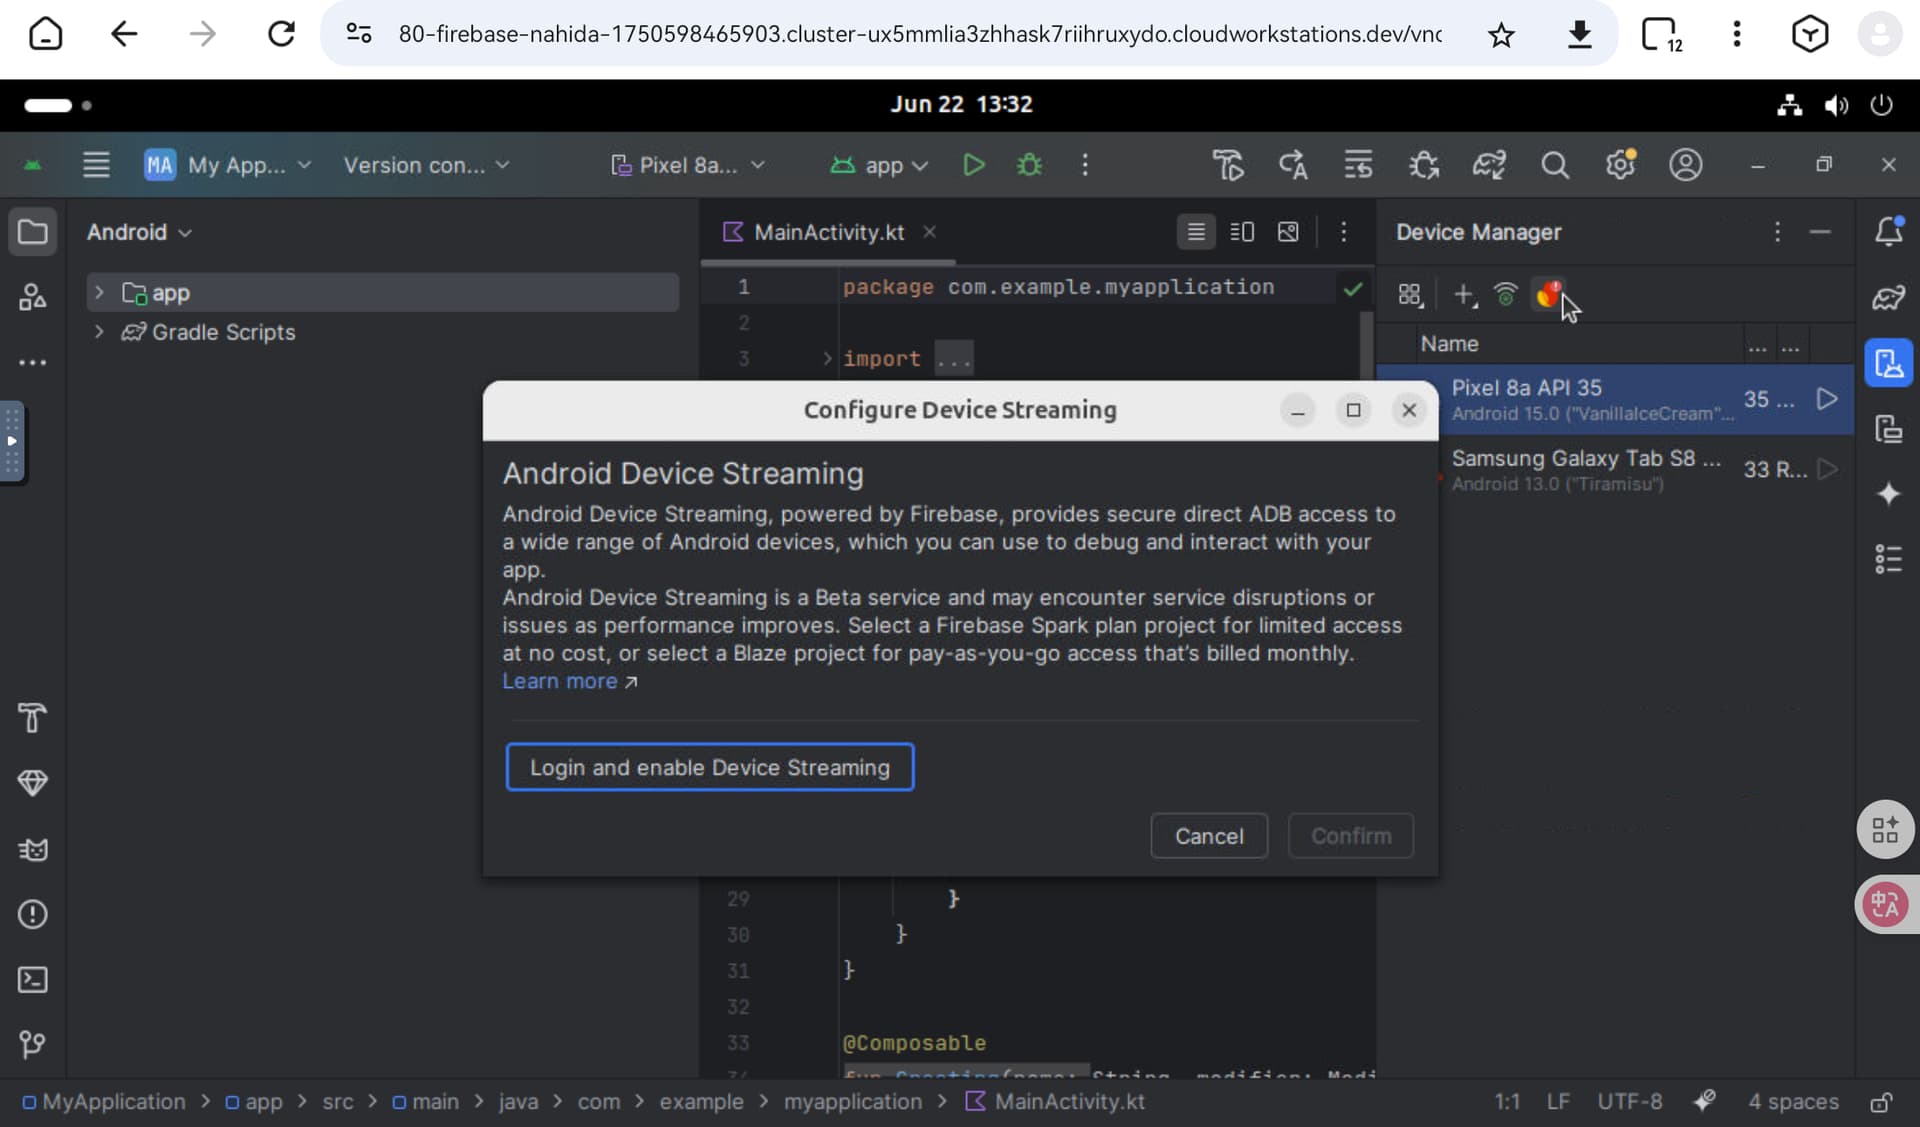Select the Samsung Galaxy Tab S8 device row
The image size is (1920, 1127).
point(1585,469)
